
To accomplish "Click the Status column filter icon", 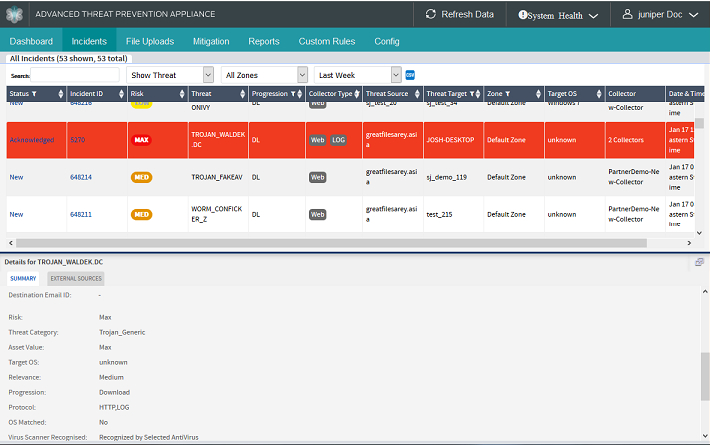I will pos(34,94).
